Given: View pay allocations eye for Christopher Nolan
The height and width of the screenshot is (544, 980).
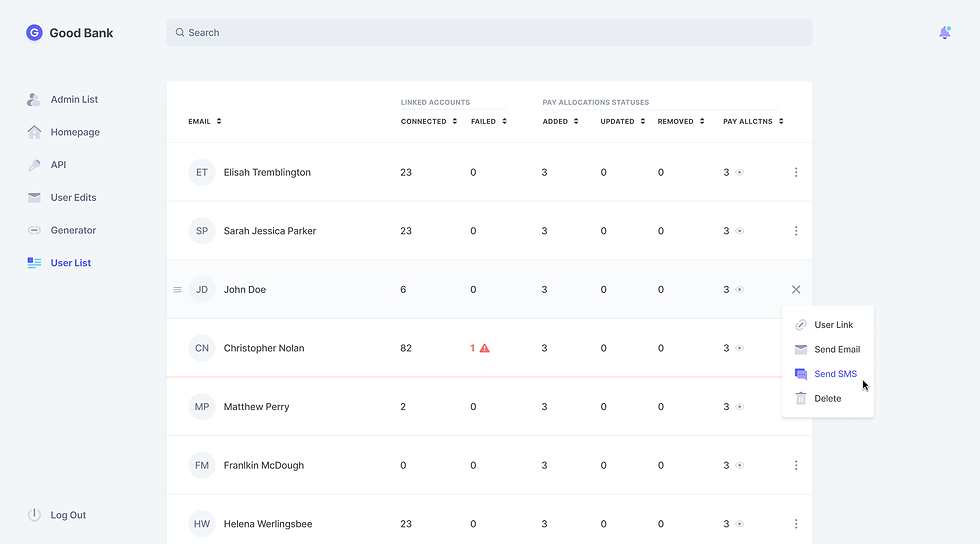Looking at the screenshot, I should (739, 348).
